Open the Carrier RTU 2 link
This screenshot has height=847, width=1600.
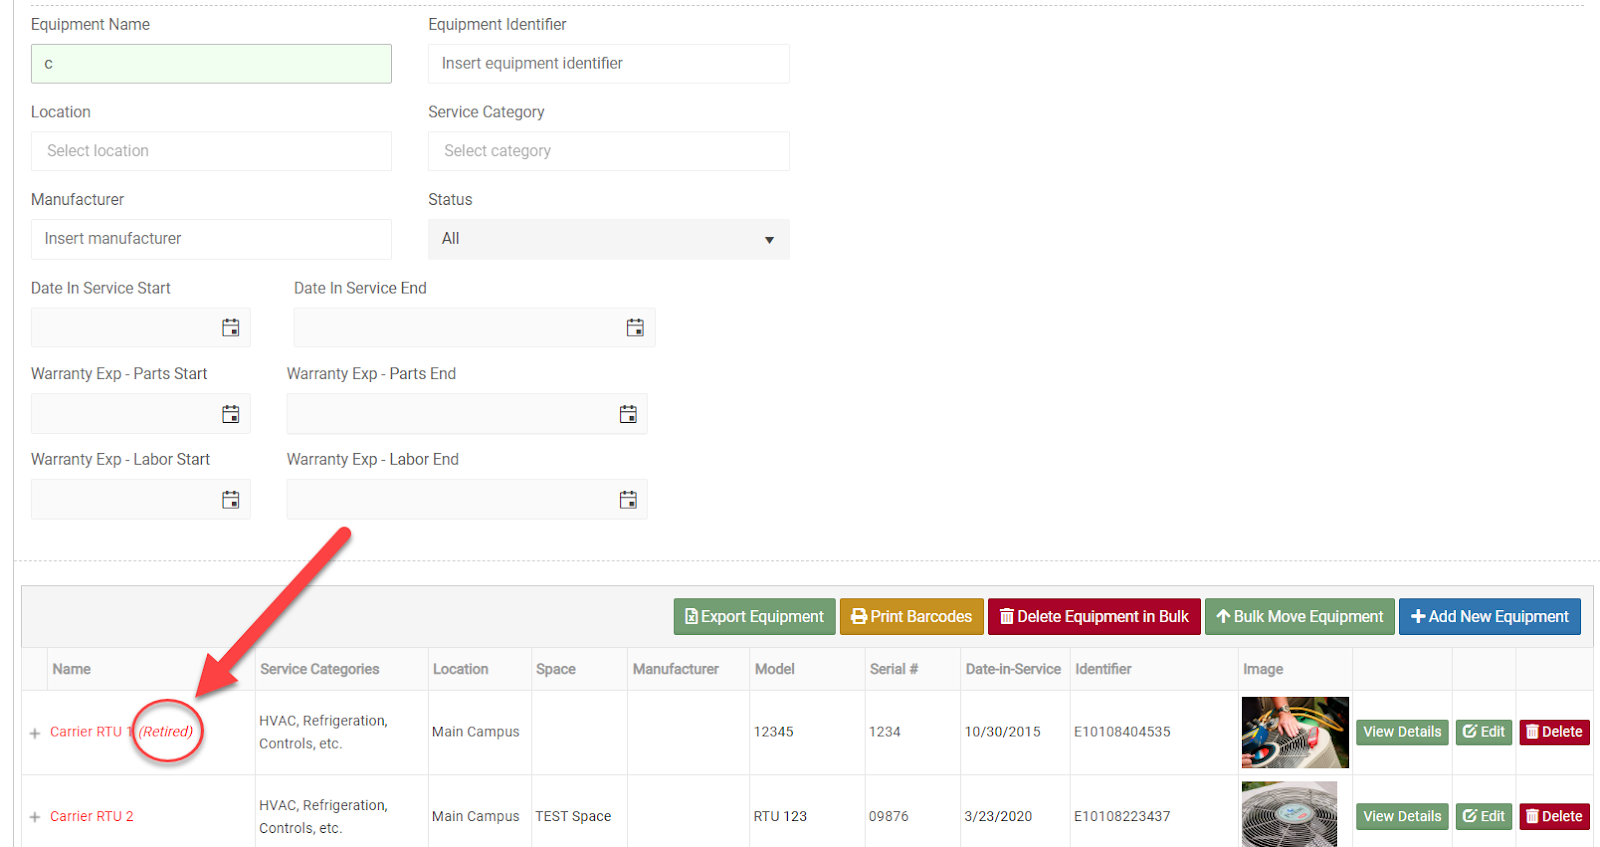92,817
